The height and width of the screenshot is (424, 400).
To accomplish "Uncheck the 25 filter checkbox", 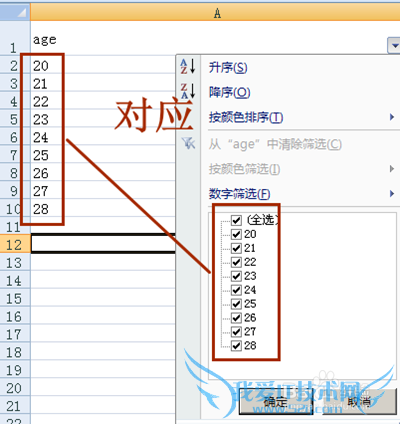I will pyautogui.click(x=236, y=304).
